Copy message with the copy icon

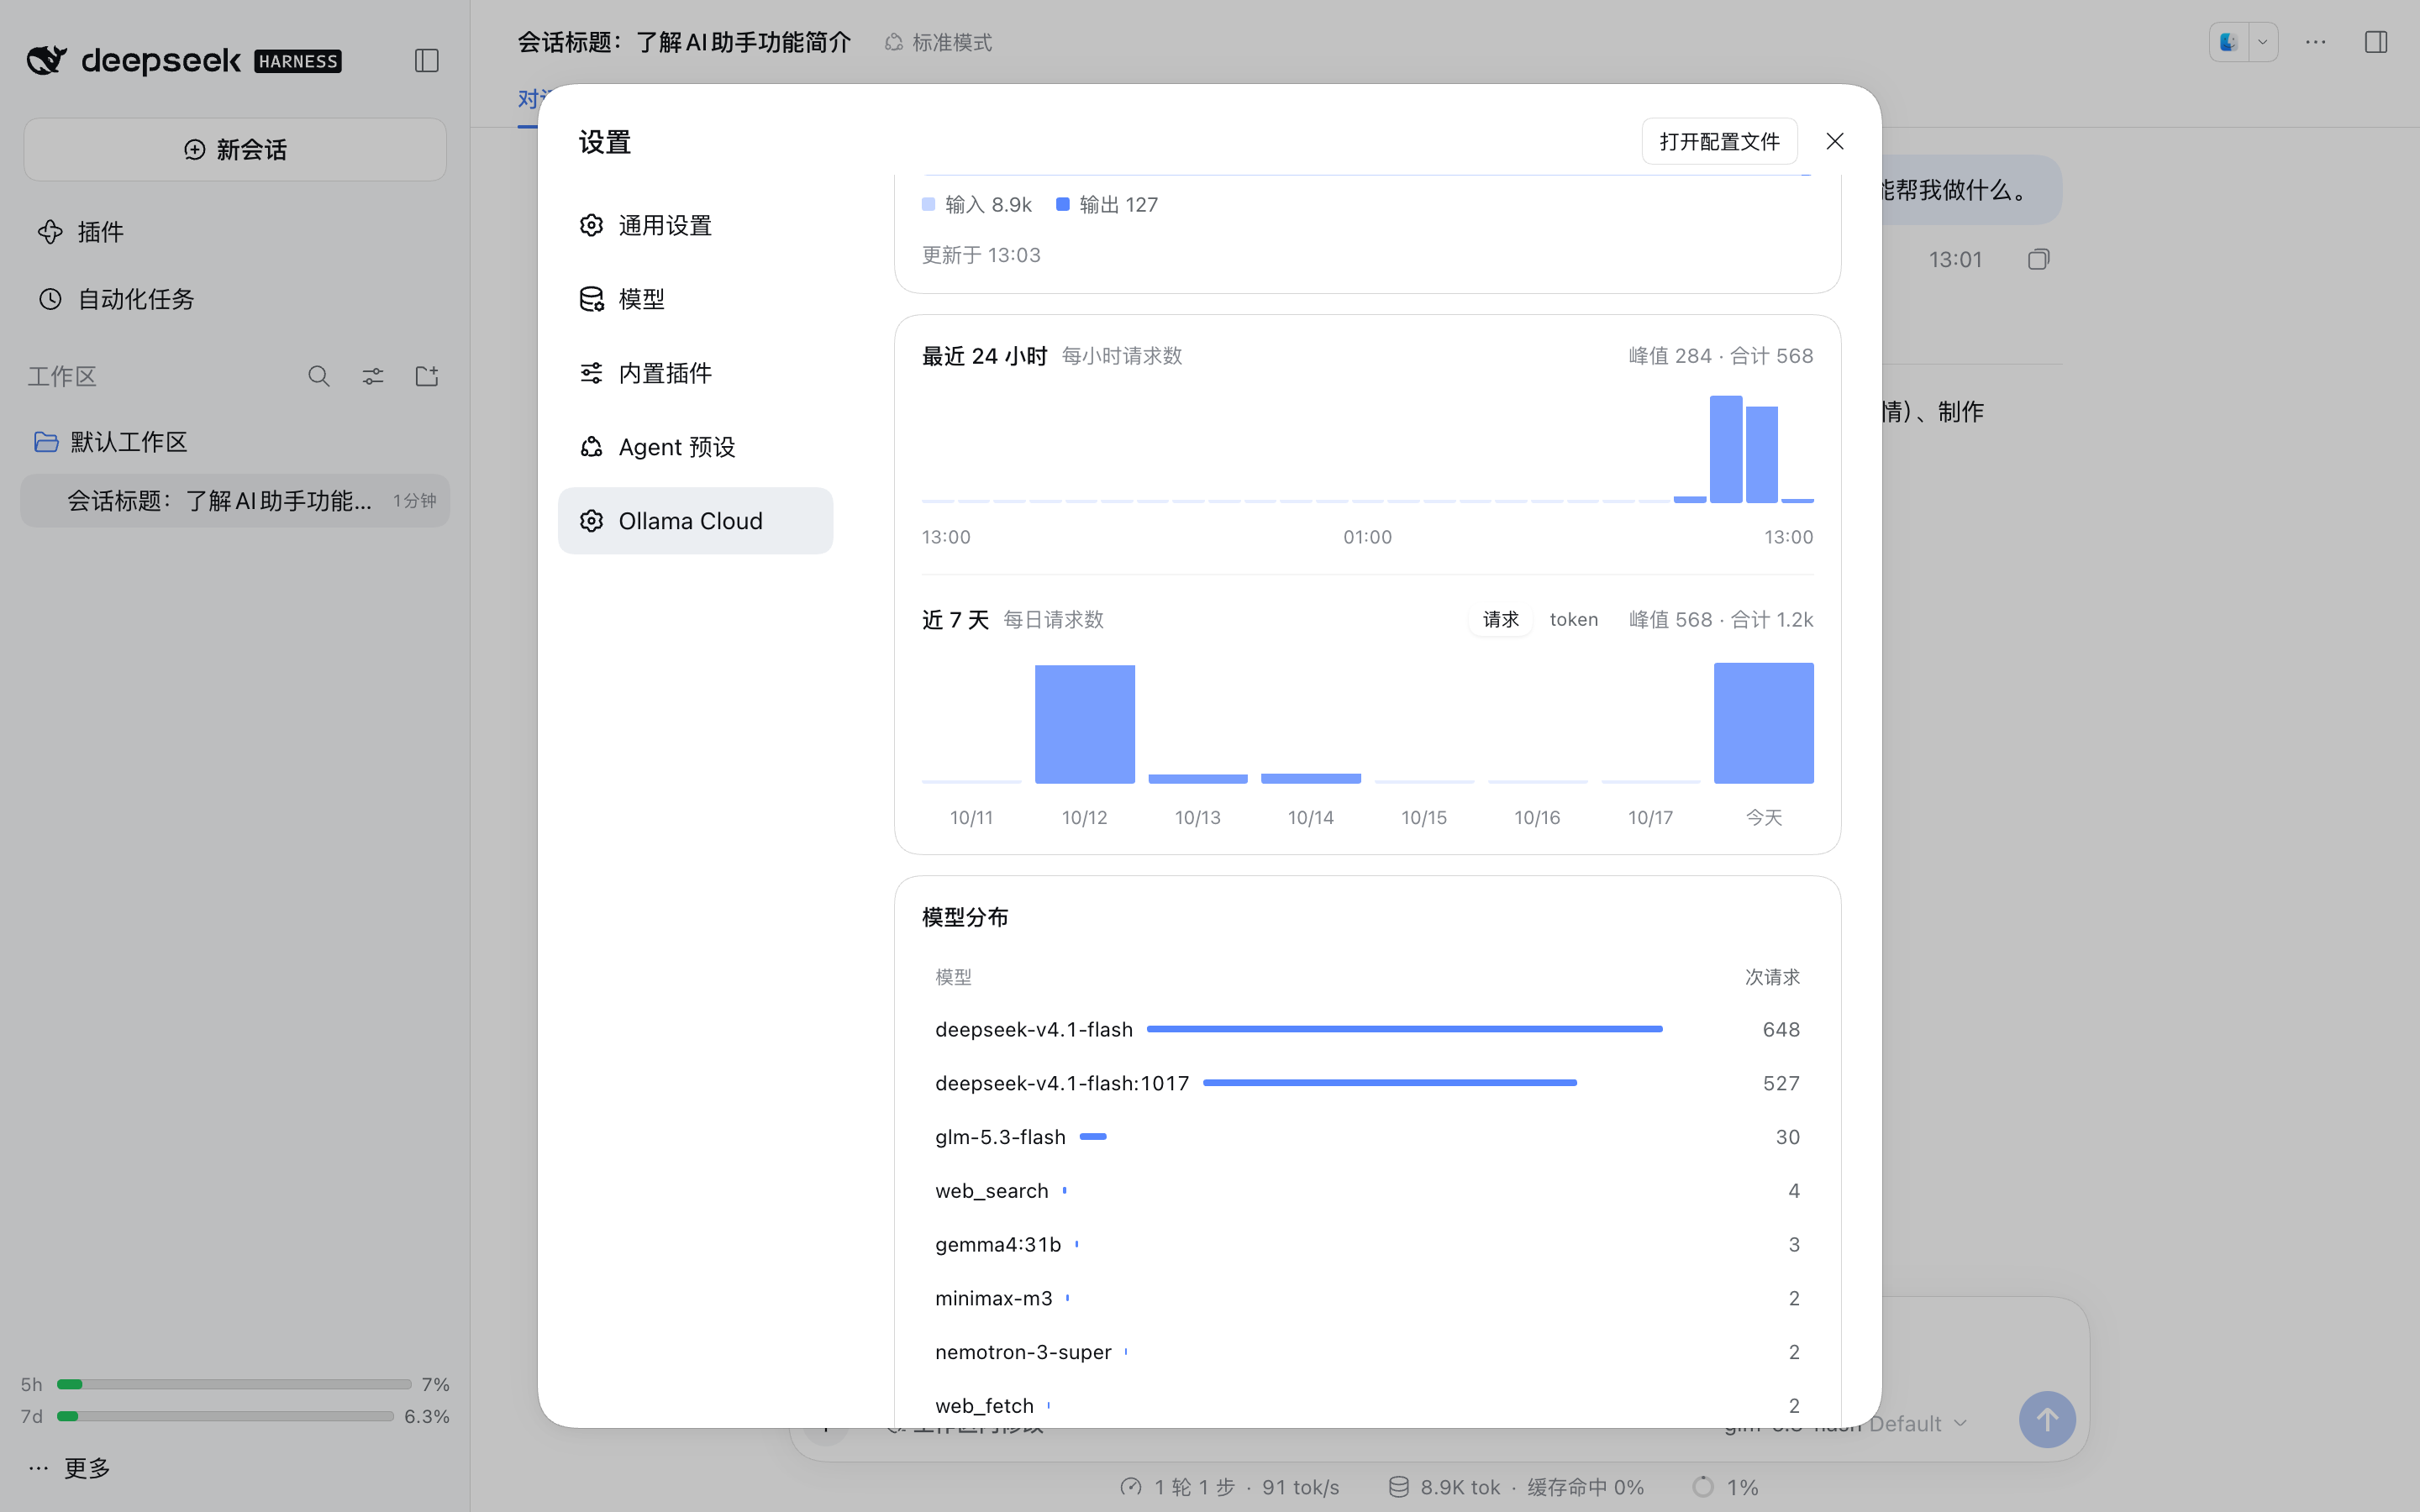2038,260
